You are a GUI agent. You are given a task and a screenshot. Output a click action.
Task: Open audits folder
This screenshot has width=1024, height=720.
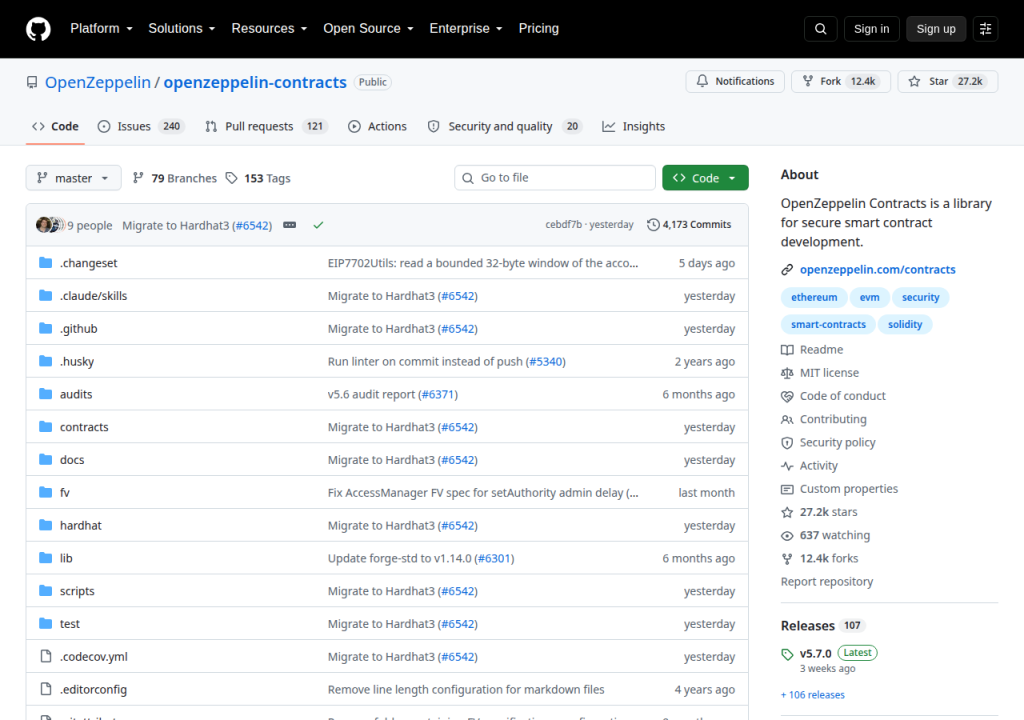(x=76, y=394)
